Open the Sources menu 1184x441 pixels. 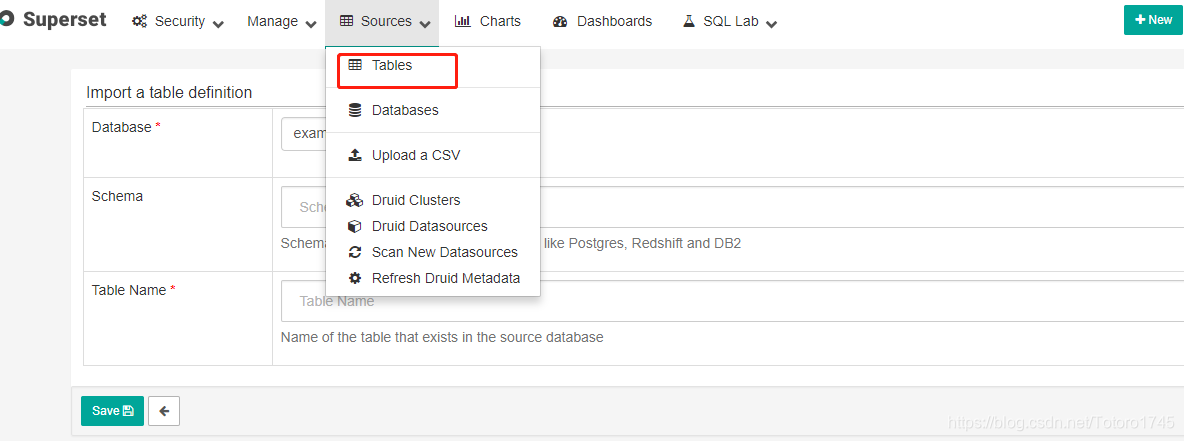pos(382,21)
